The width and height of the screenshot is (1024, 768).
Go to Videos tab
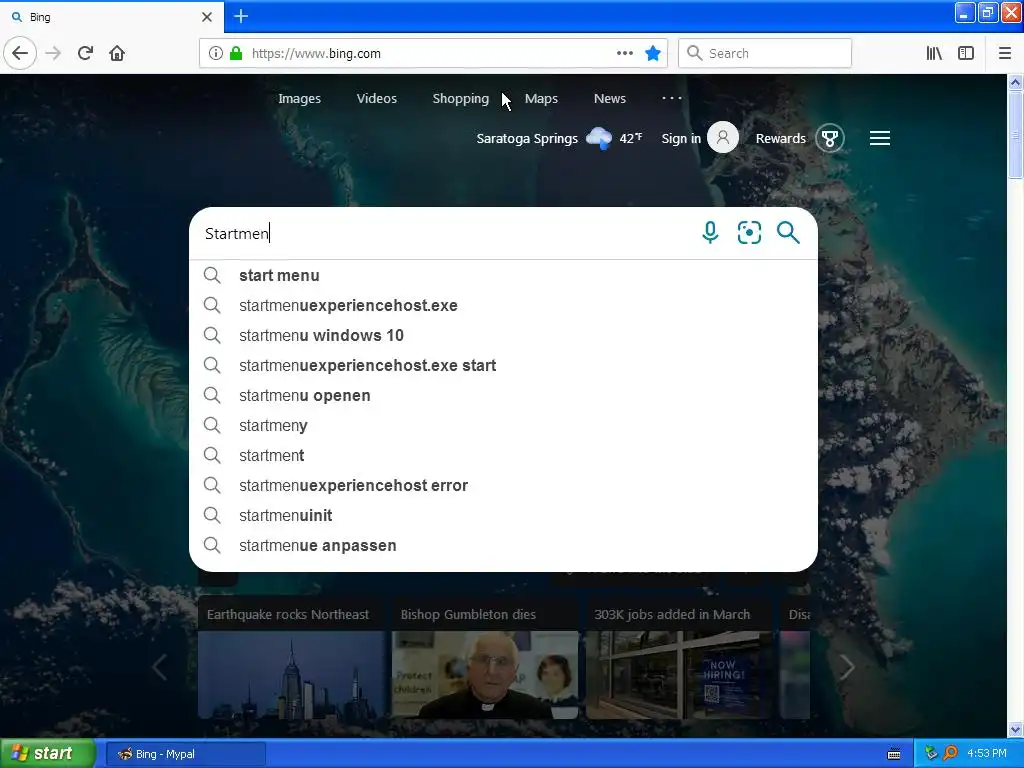point(377,99)
